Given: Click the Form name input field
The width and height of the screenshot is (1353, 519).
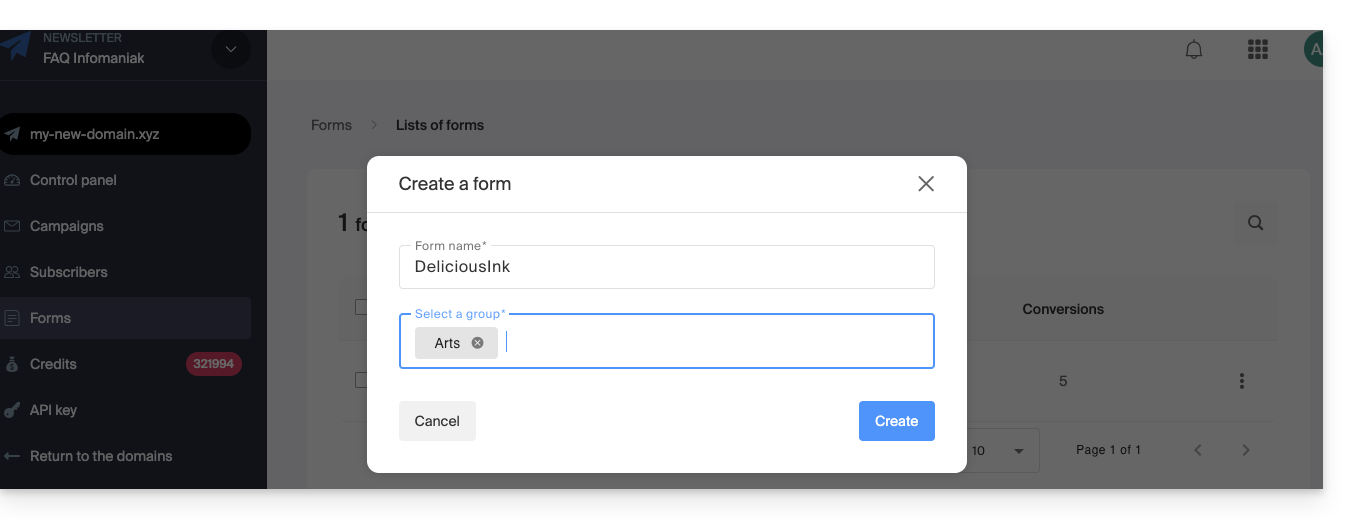Looking at the screenshot, I should [x=666, y=268].
